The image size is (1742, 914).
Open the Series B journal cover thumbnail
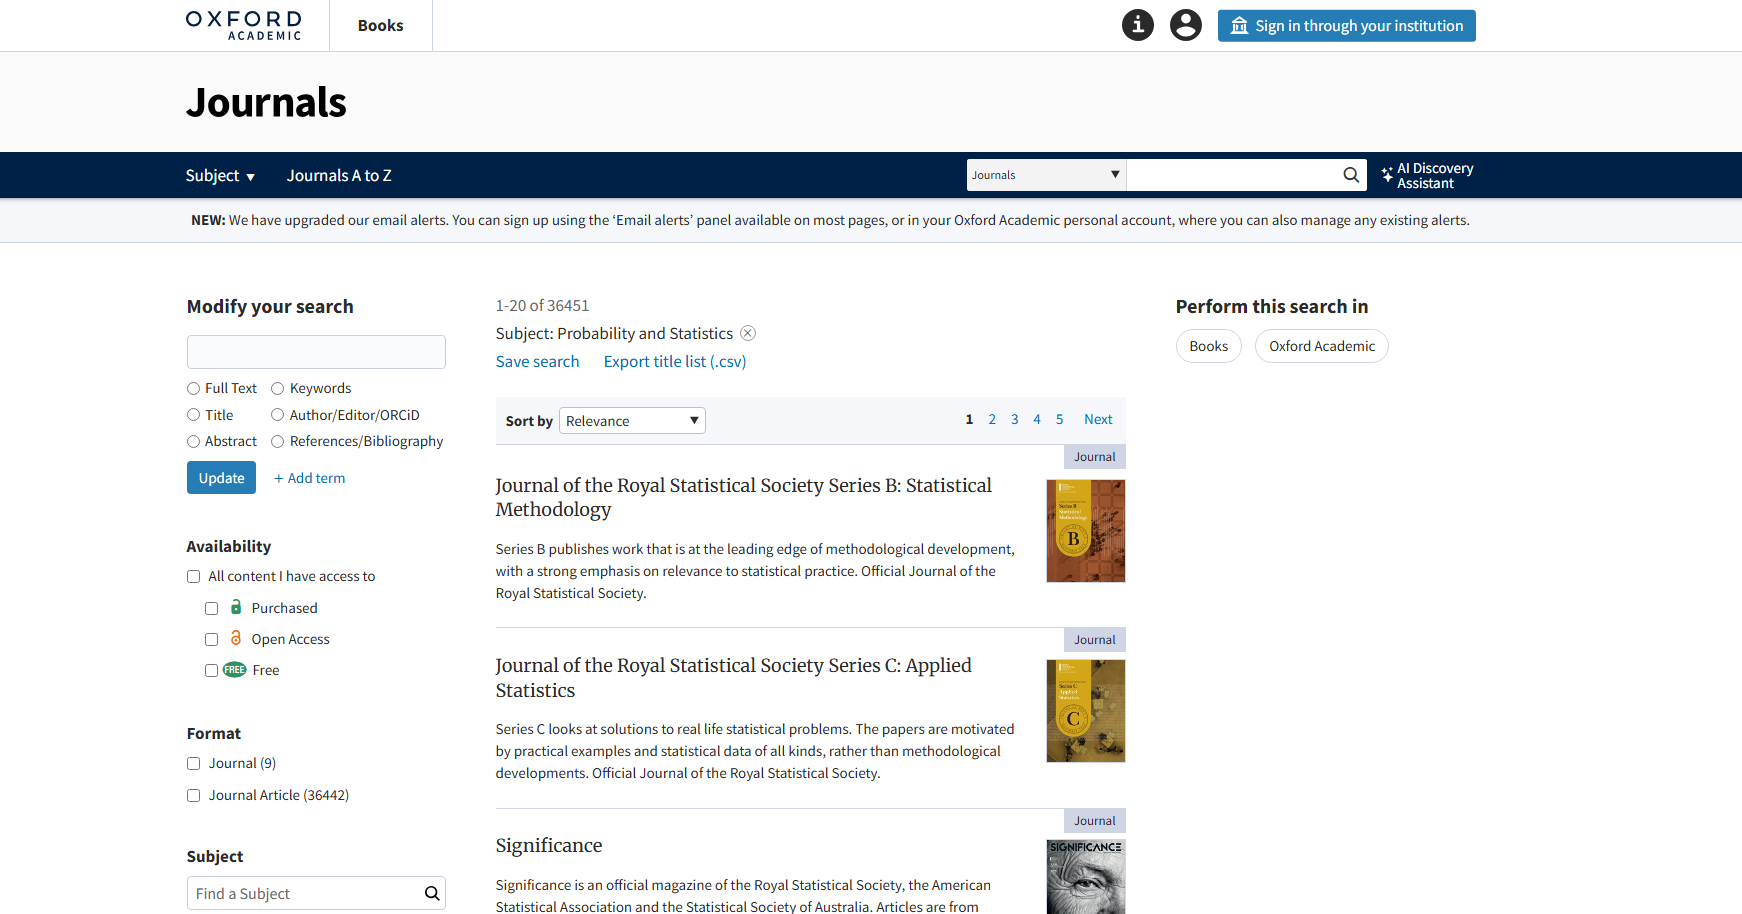[x=1085, y=531]
